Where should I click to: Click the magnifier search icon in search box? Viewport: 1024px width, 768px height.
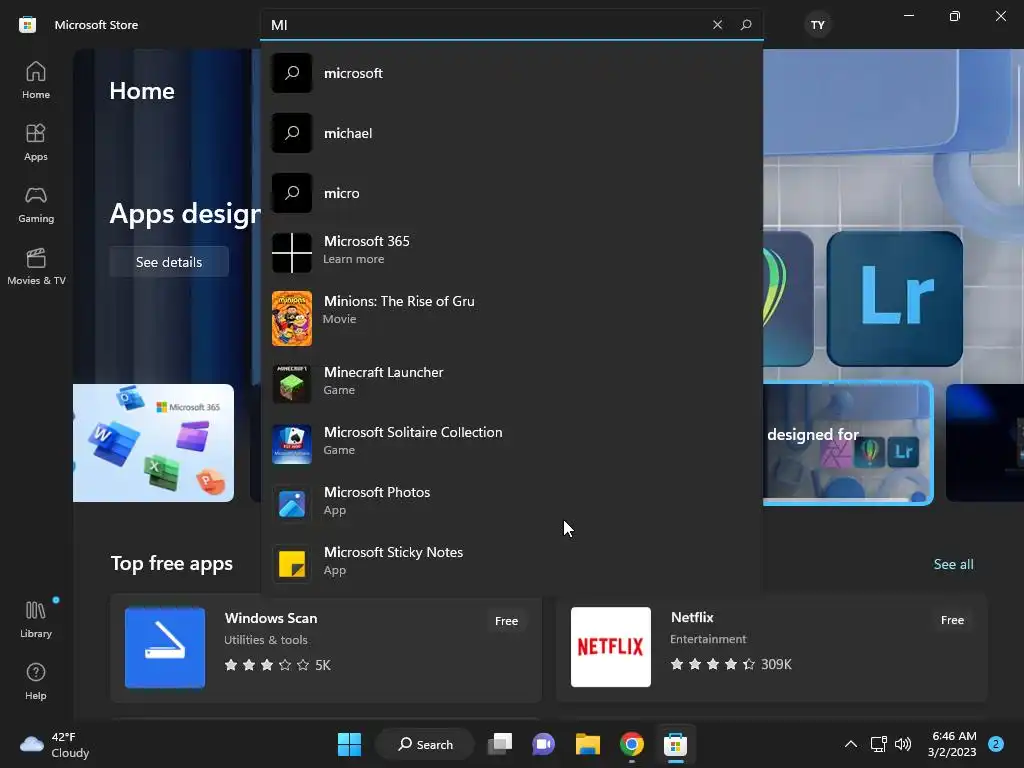[x=746, y=25]
